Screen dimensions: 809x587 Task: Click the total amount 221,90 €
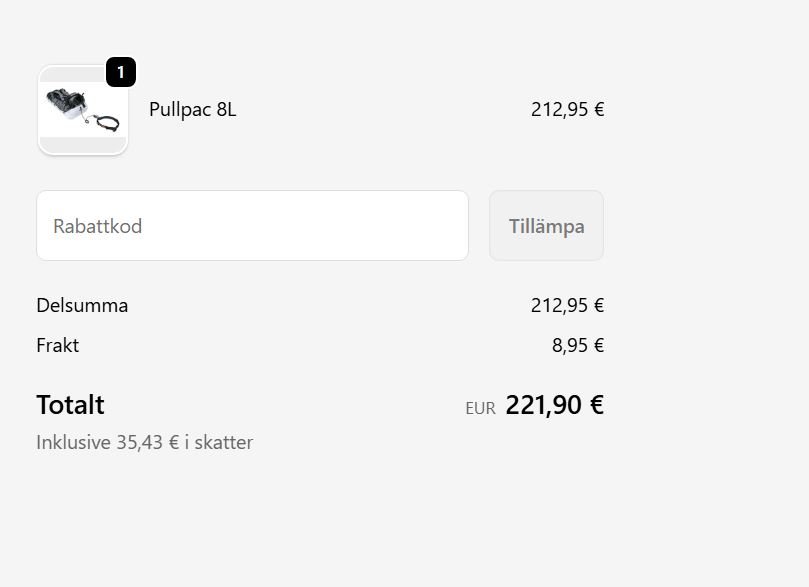click(x=554, y=405)
